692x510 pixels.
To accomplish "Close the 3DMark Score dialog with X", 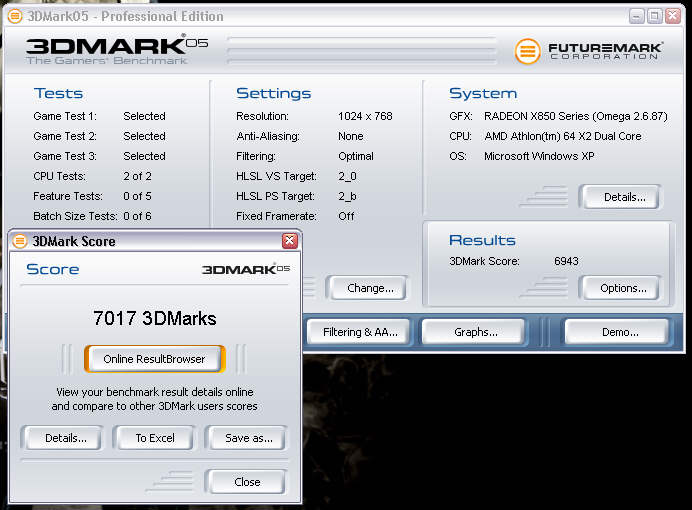I will click(290, 241).
